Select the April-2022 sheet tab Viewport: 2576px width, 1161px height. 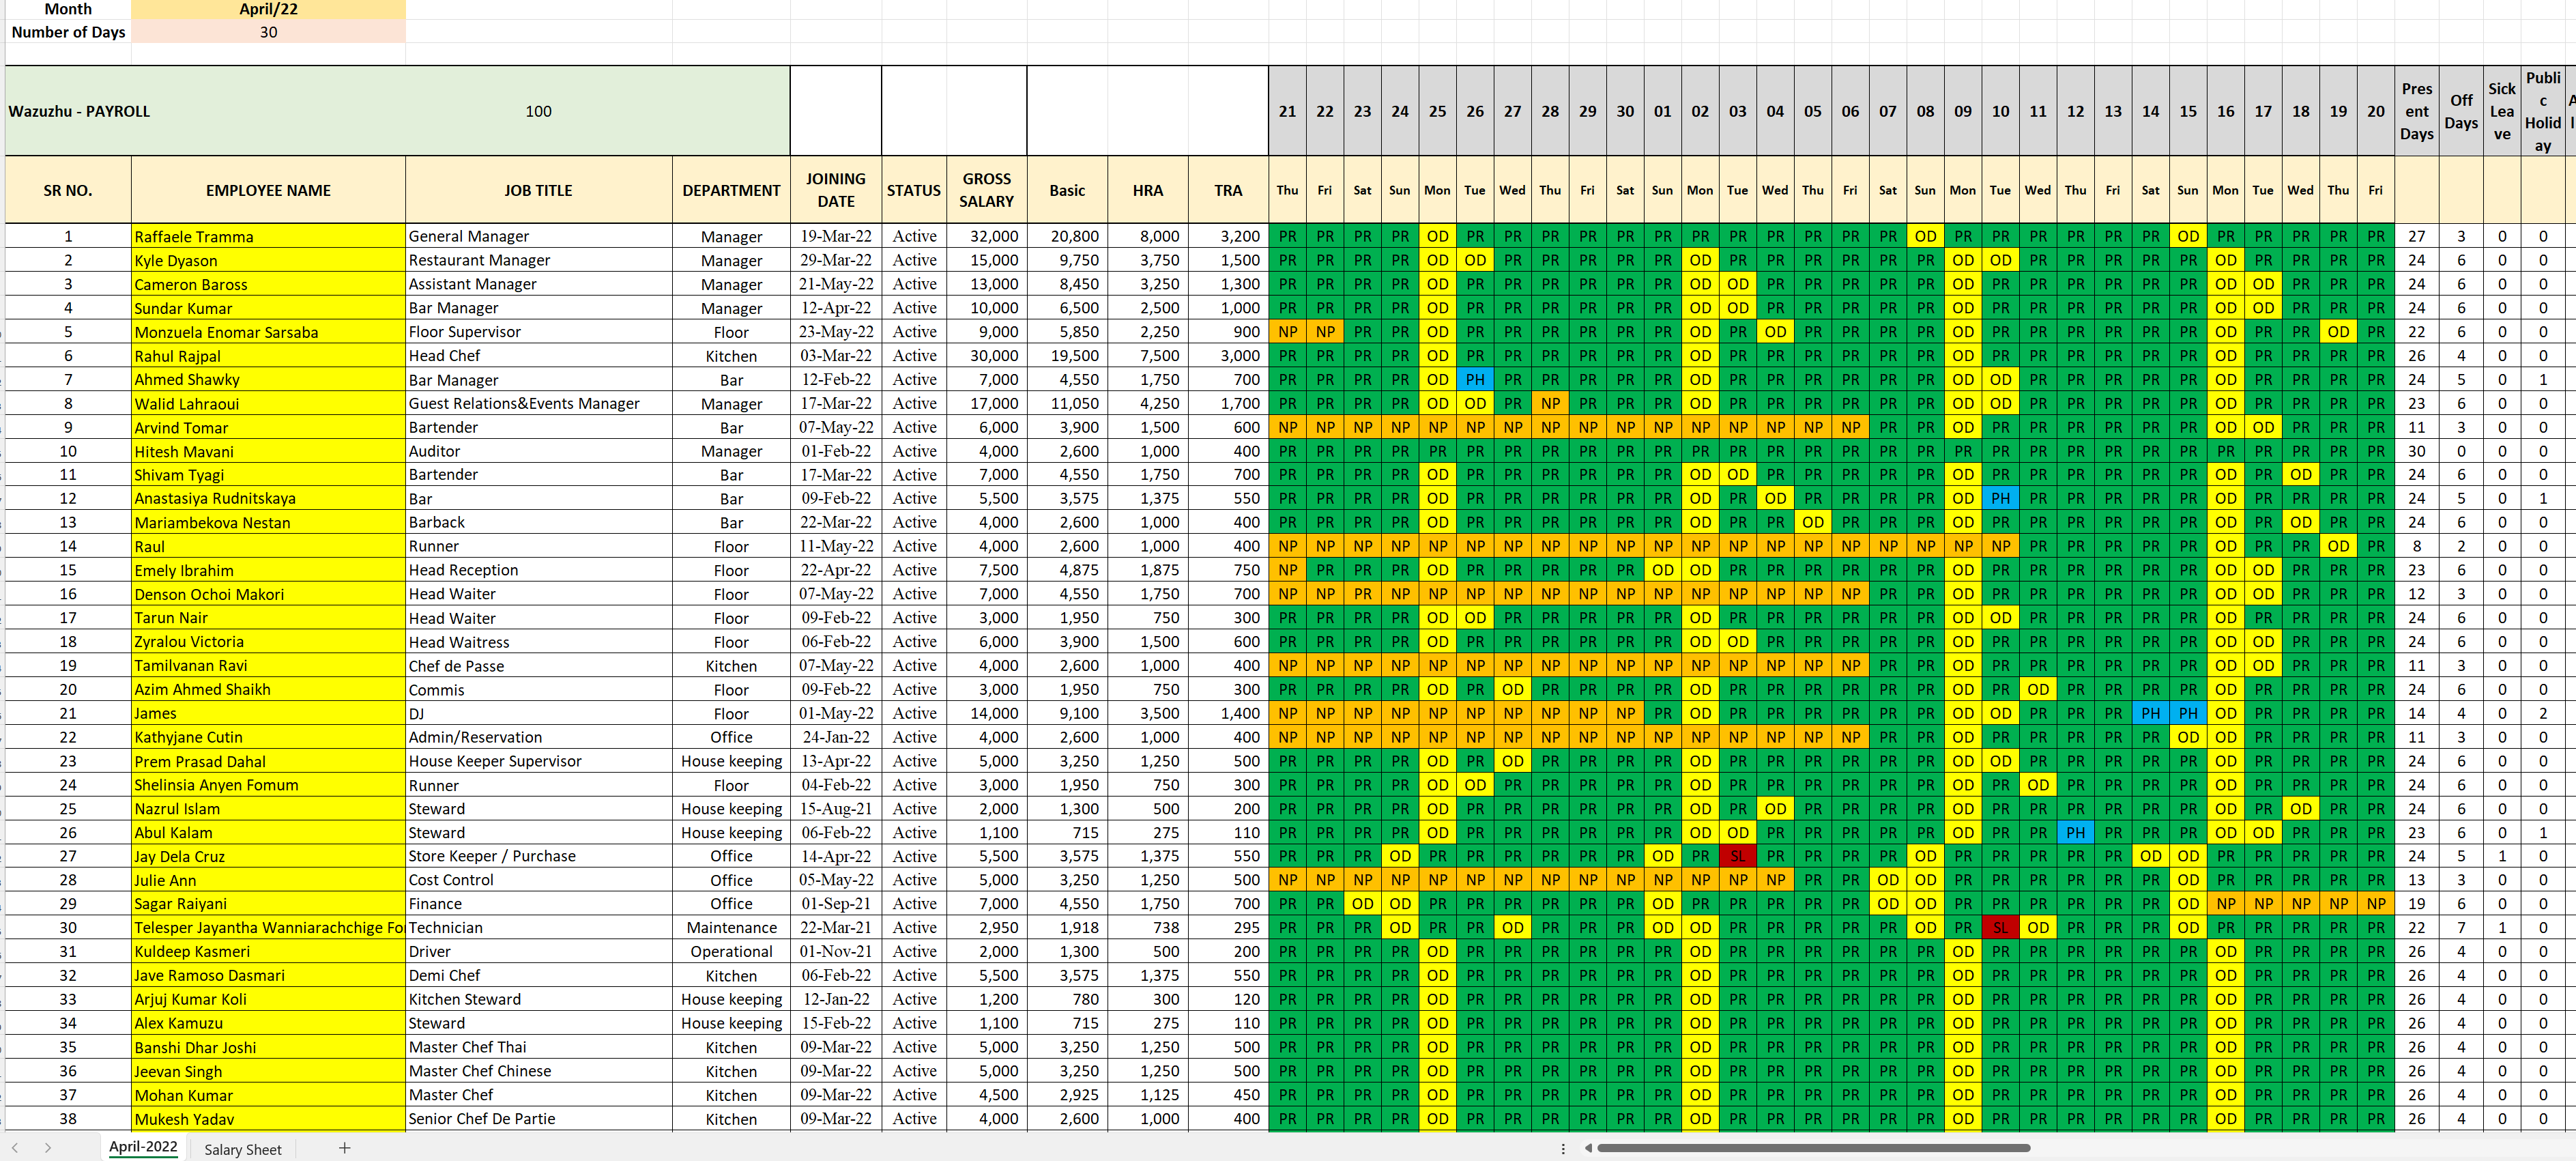143,1147
